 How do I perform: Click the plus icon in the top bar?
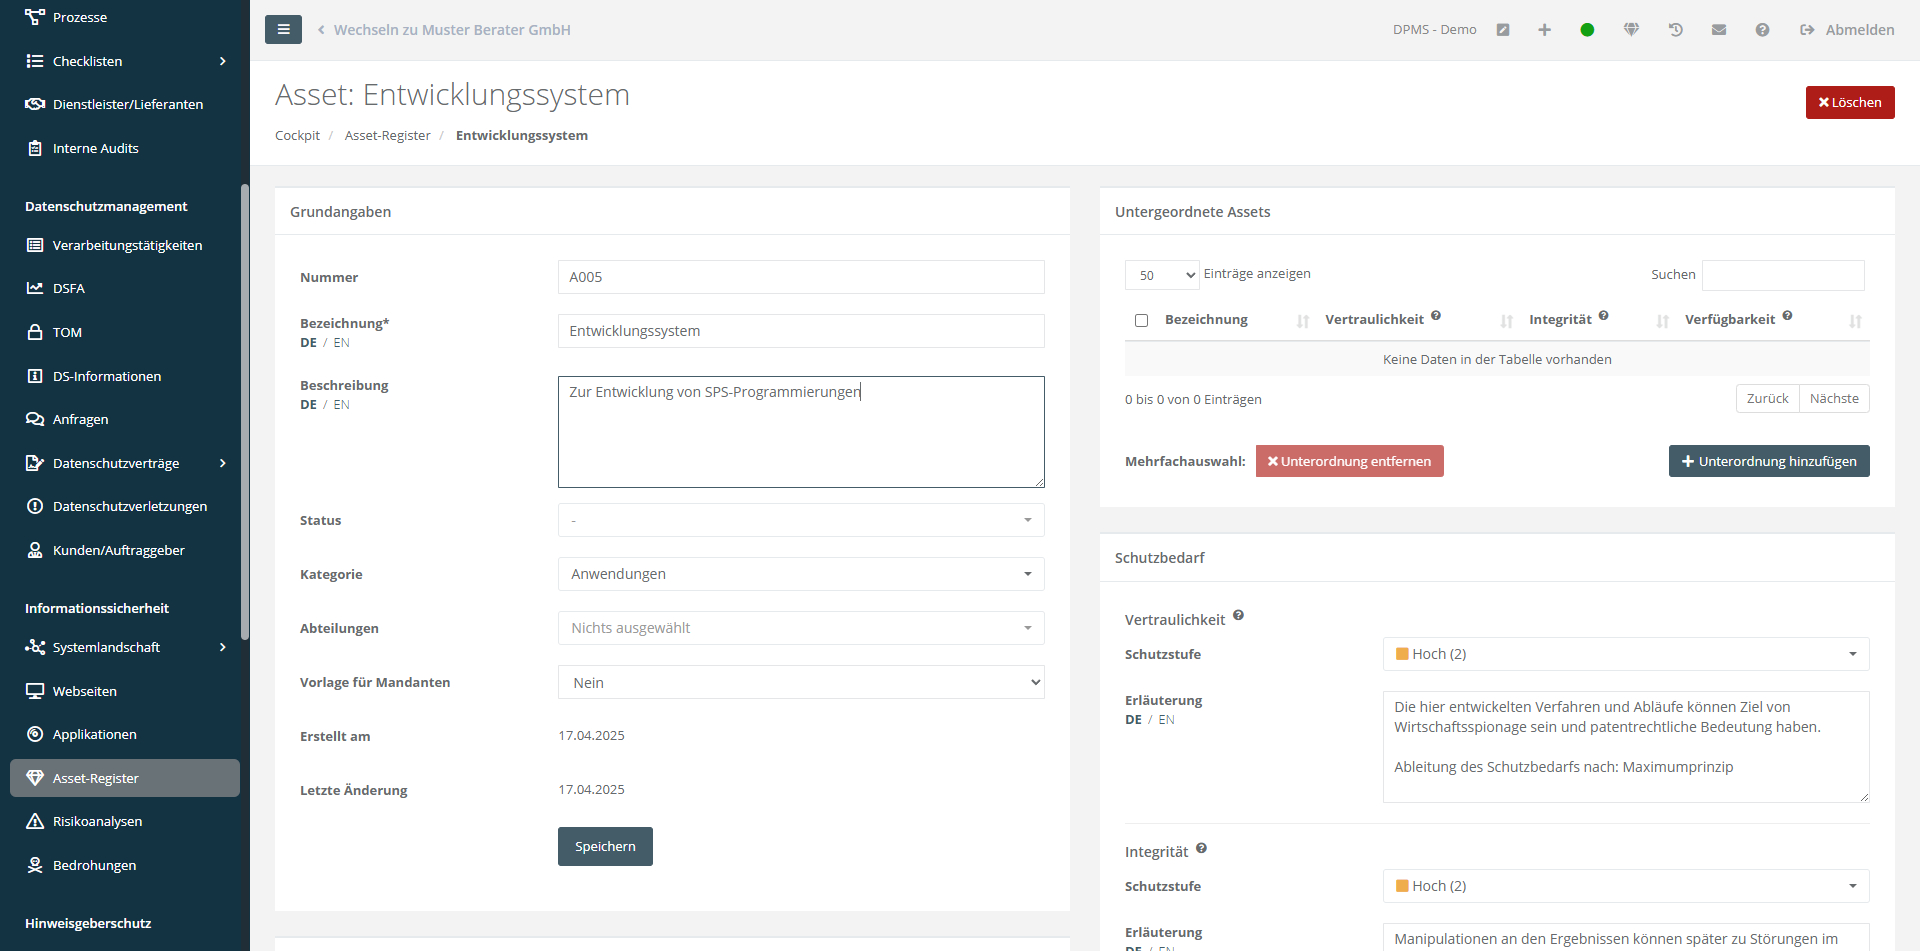pyautogui.click(x=1544, y=30)
